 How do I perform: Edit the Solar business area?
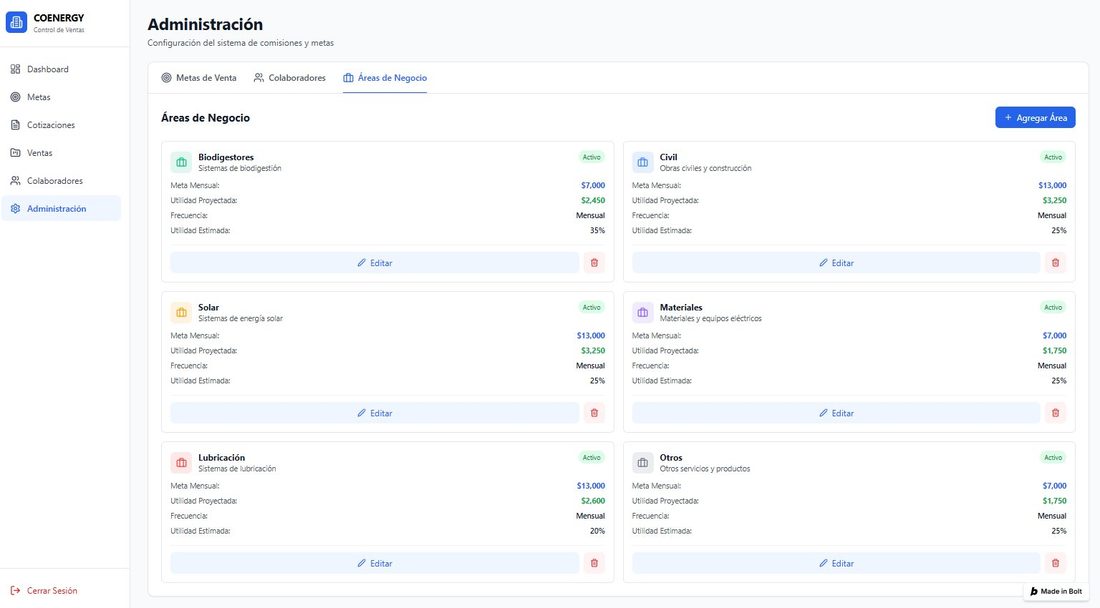pyautogui.click(x=375, y=413)
